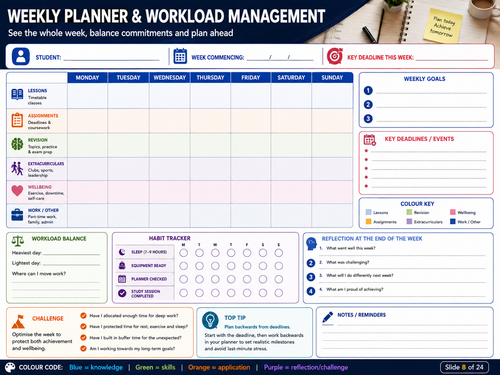
Task: Click the Notes / Reminders pencil icon
Action: (x=328, y=318)
